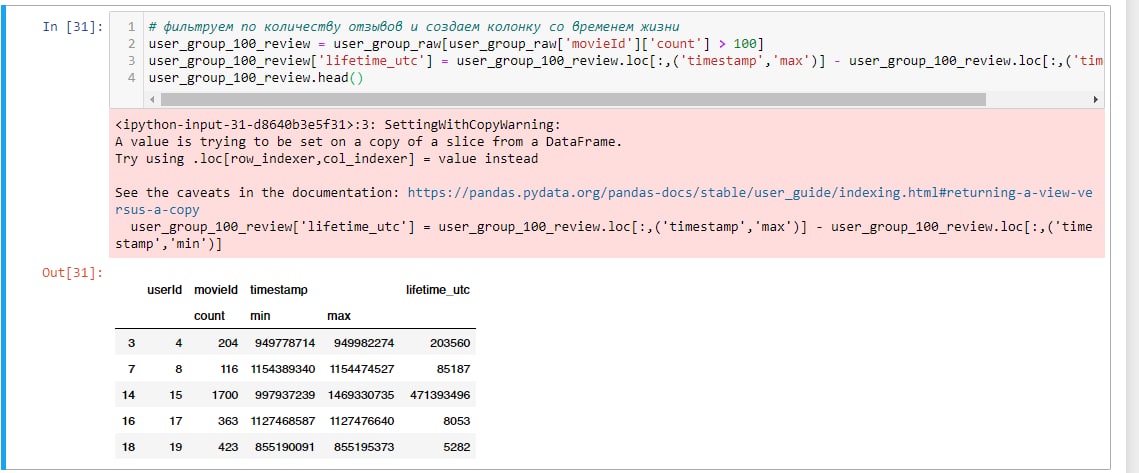Viewport: 1139px width, 473px height.
Task: Select the In [31] cell prompt
Action: point(73,27)
